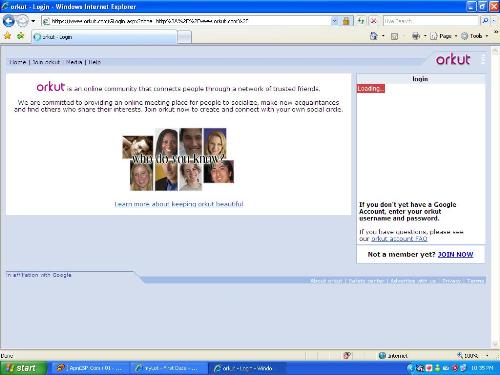Select the 'orkut - Login' browser tab
The image size is (500, 375).
pos(104,37)
